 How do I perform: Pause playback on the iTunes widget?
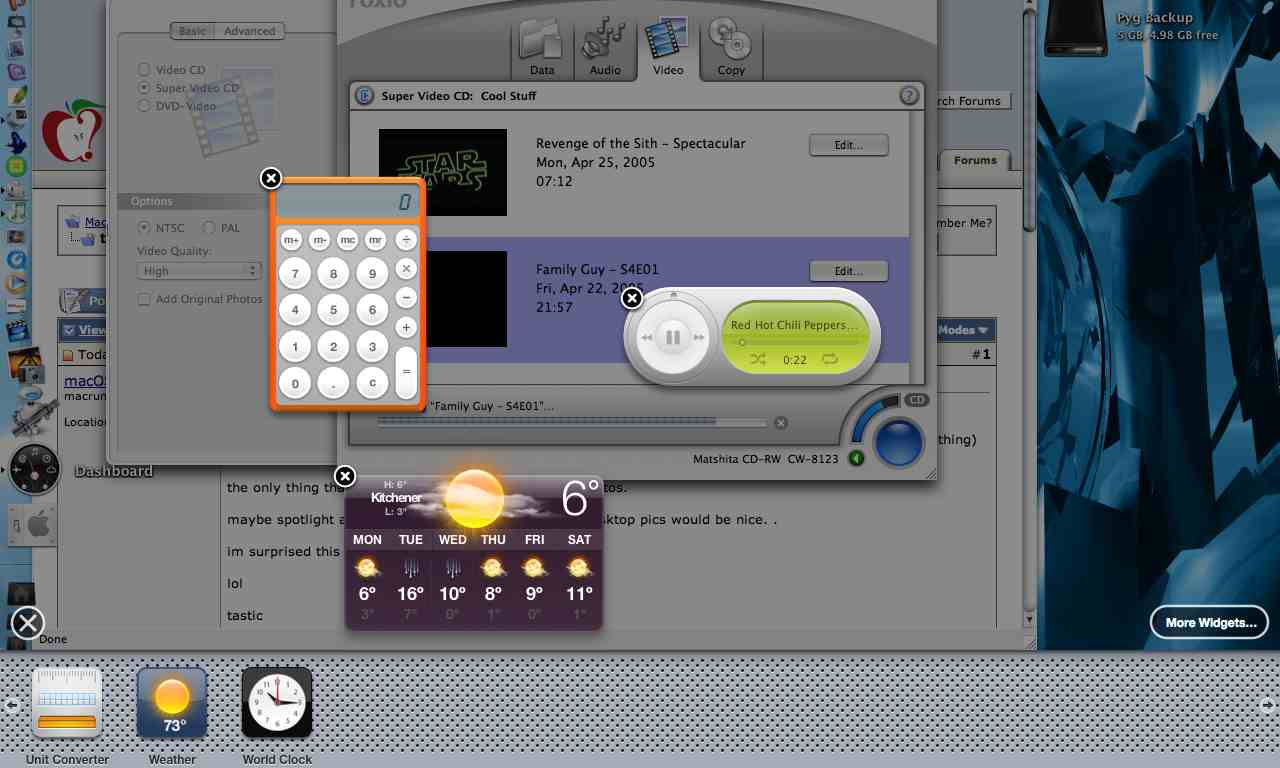(x=673, y=338)
